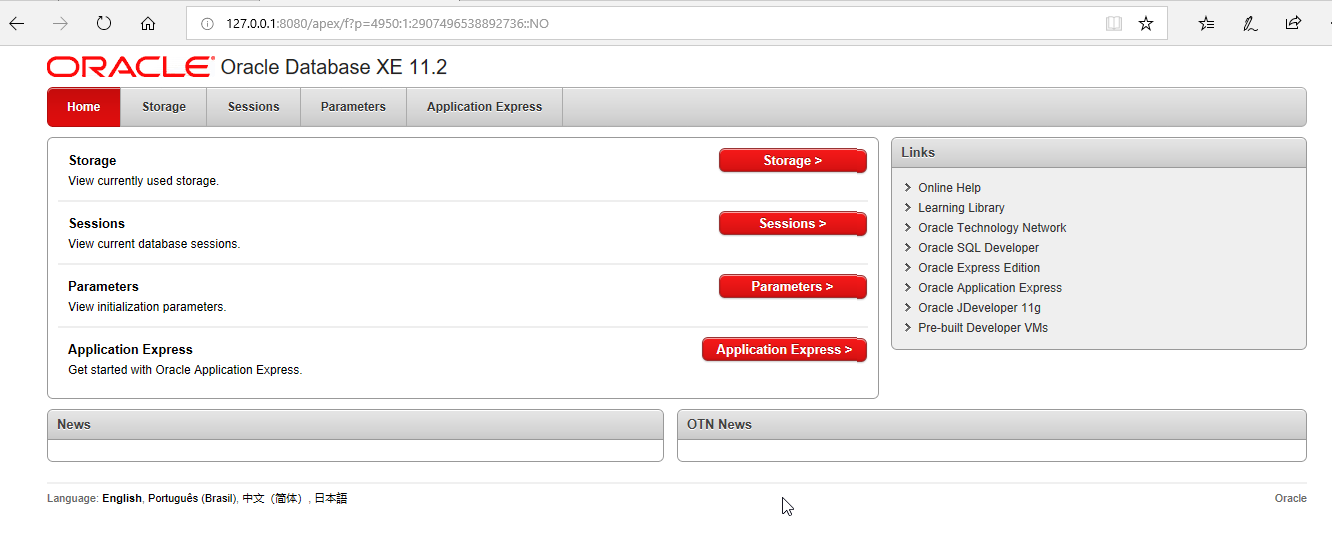
Task: Click the Oracle footer text
Action: click(x=1290, y=498)
